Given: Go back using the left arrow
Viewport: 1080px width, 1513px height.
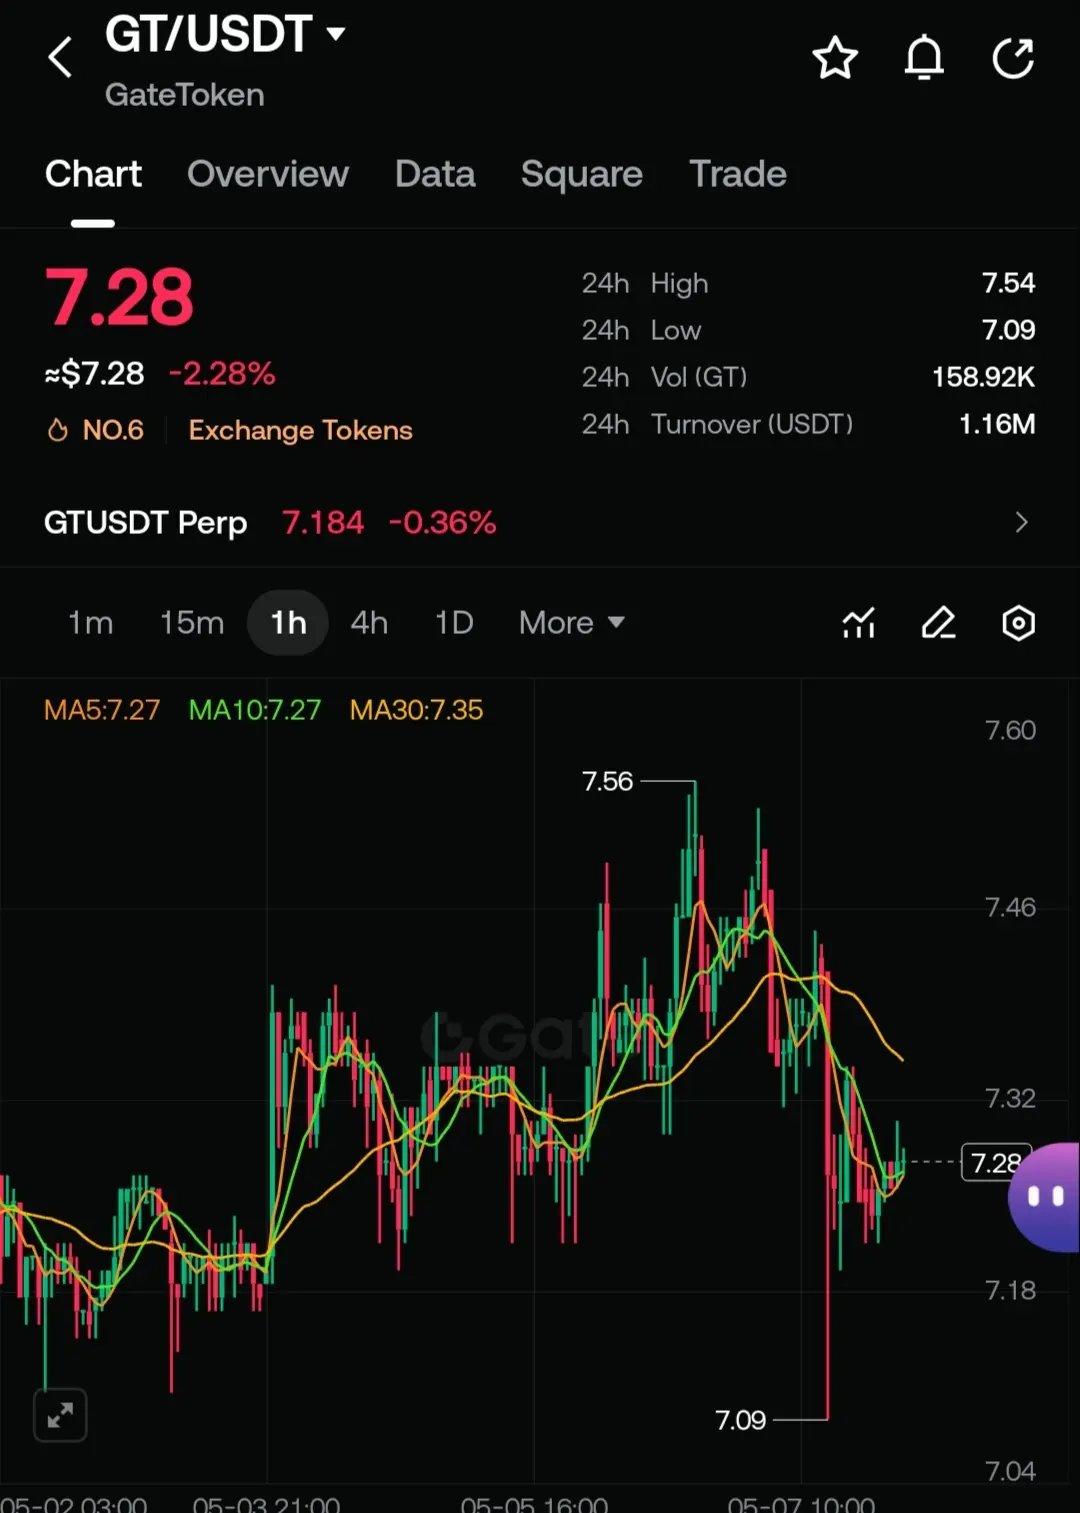Looking at the screenshot, I should tap(60, 57).
